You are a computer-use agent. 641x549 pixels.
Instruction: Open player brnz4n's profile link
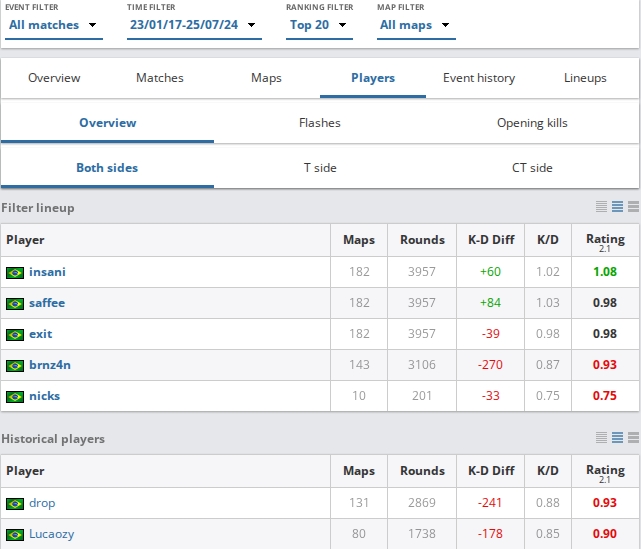[x=50, y=365]
